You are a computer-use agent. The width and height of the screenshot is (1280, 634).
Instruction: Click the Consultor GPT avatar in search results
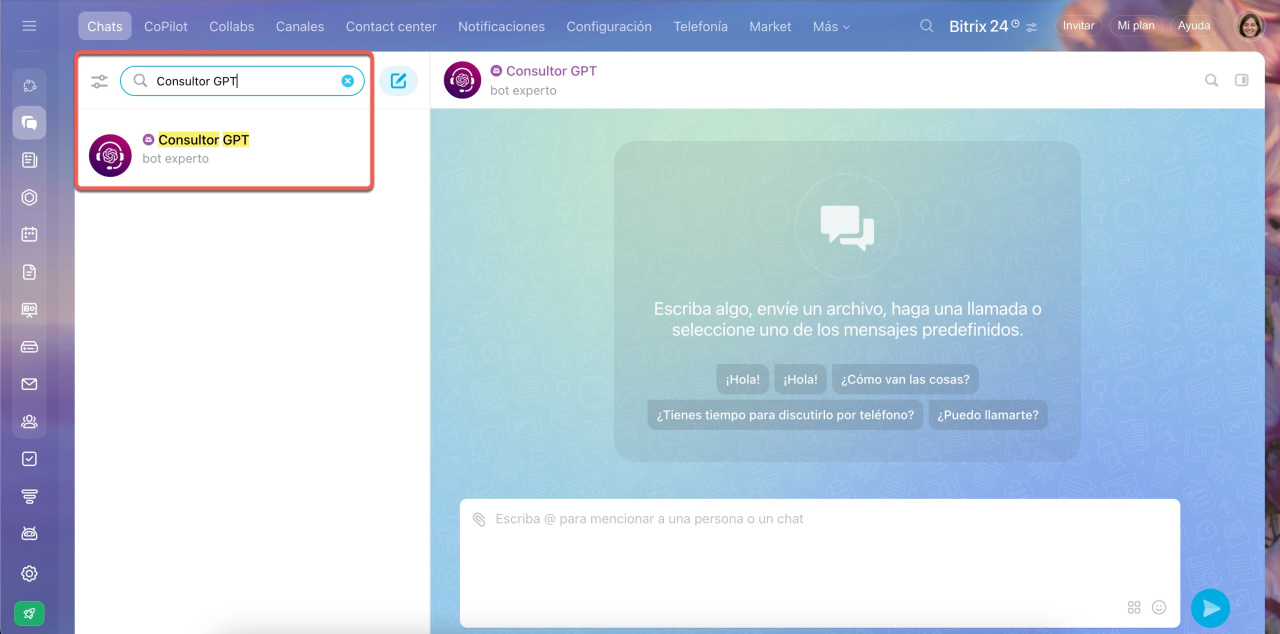tap(110, 155)
